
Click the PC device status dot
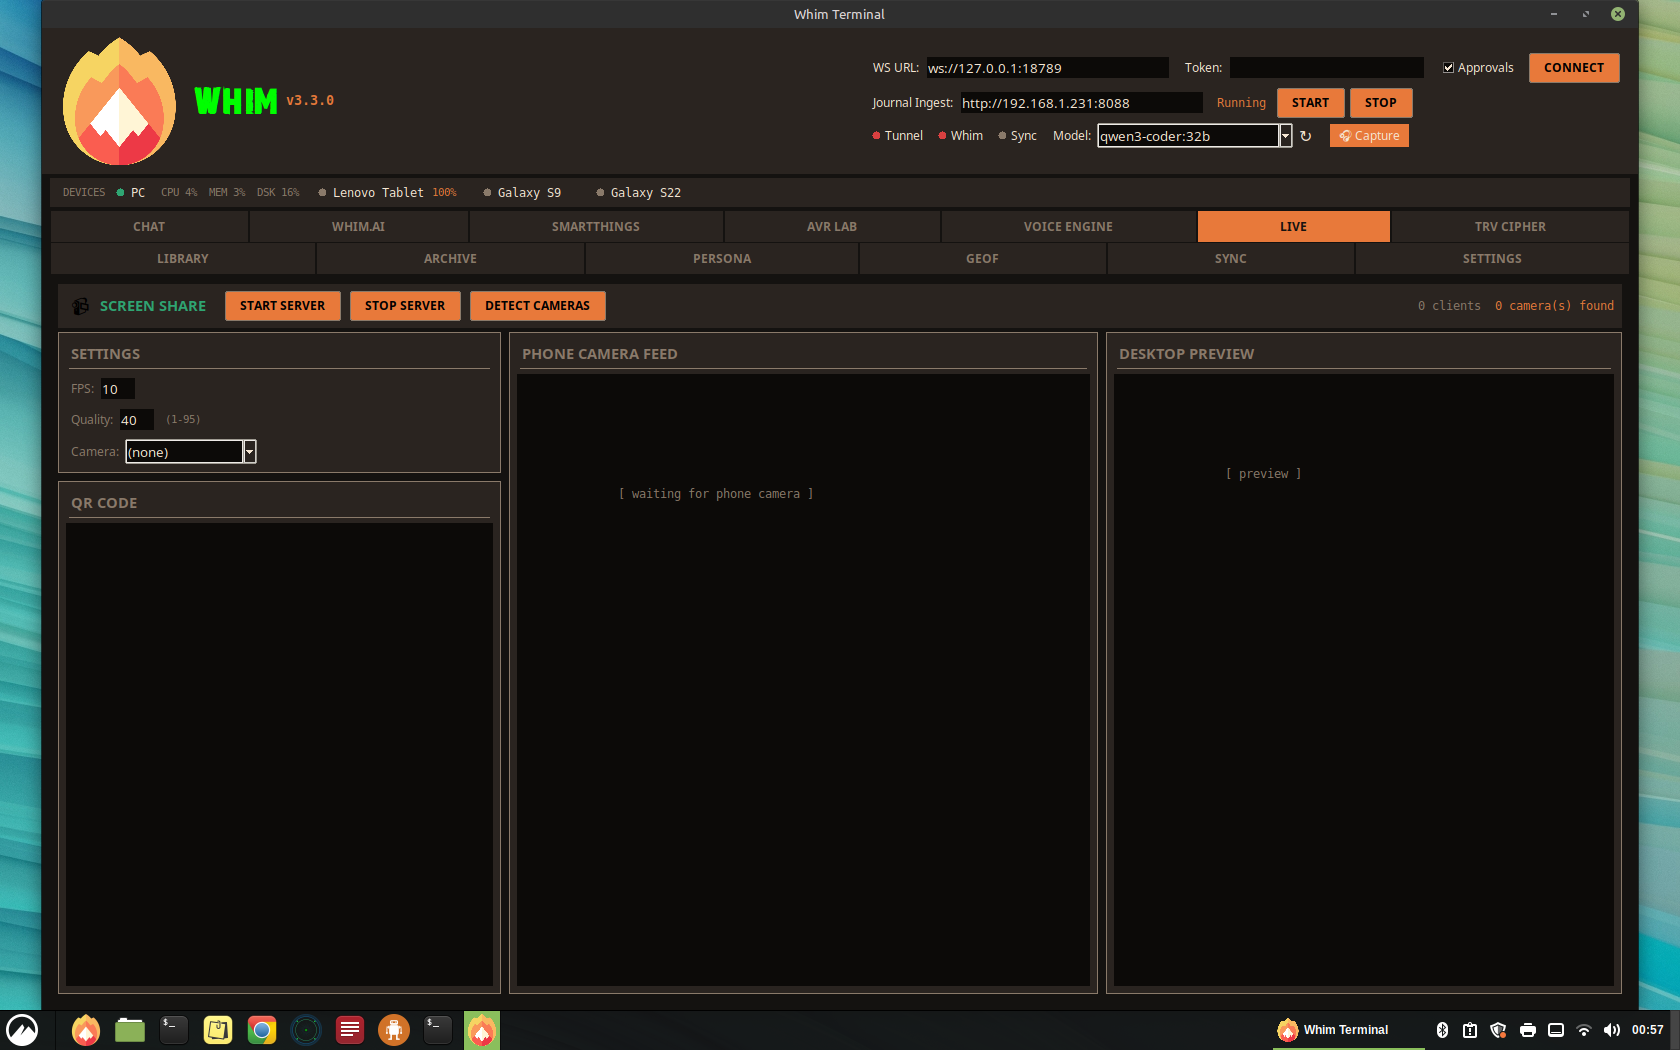point(118,192)
